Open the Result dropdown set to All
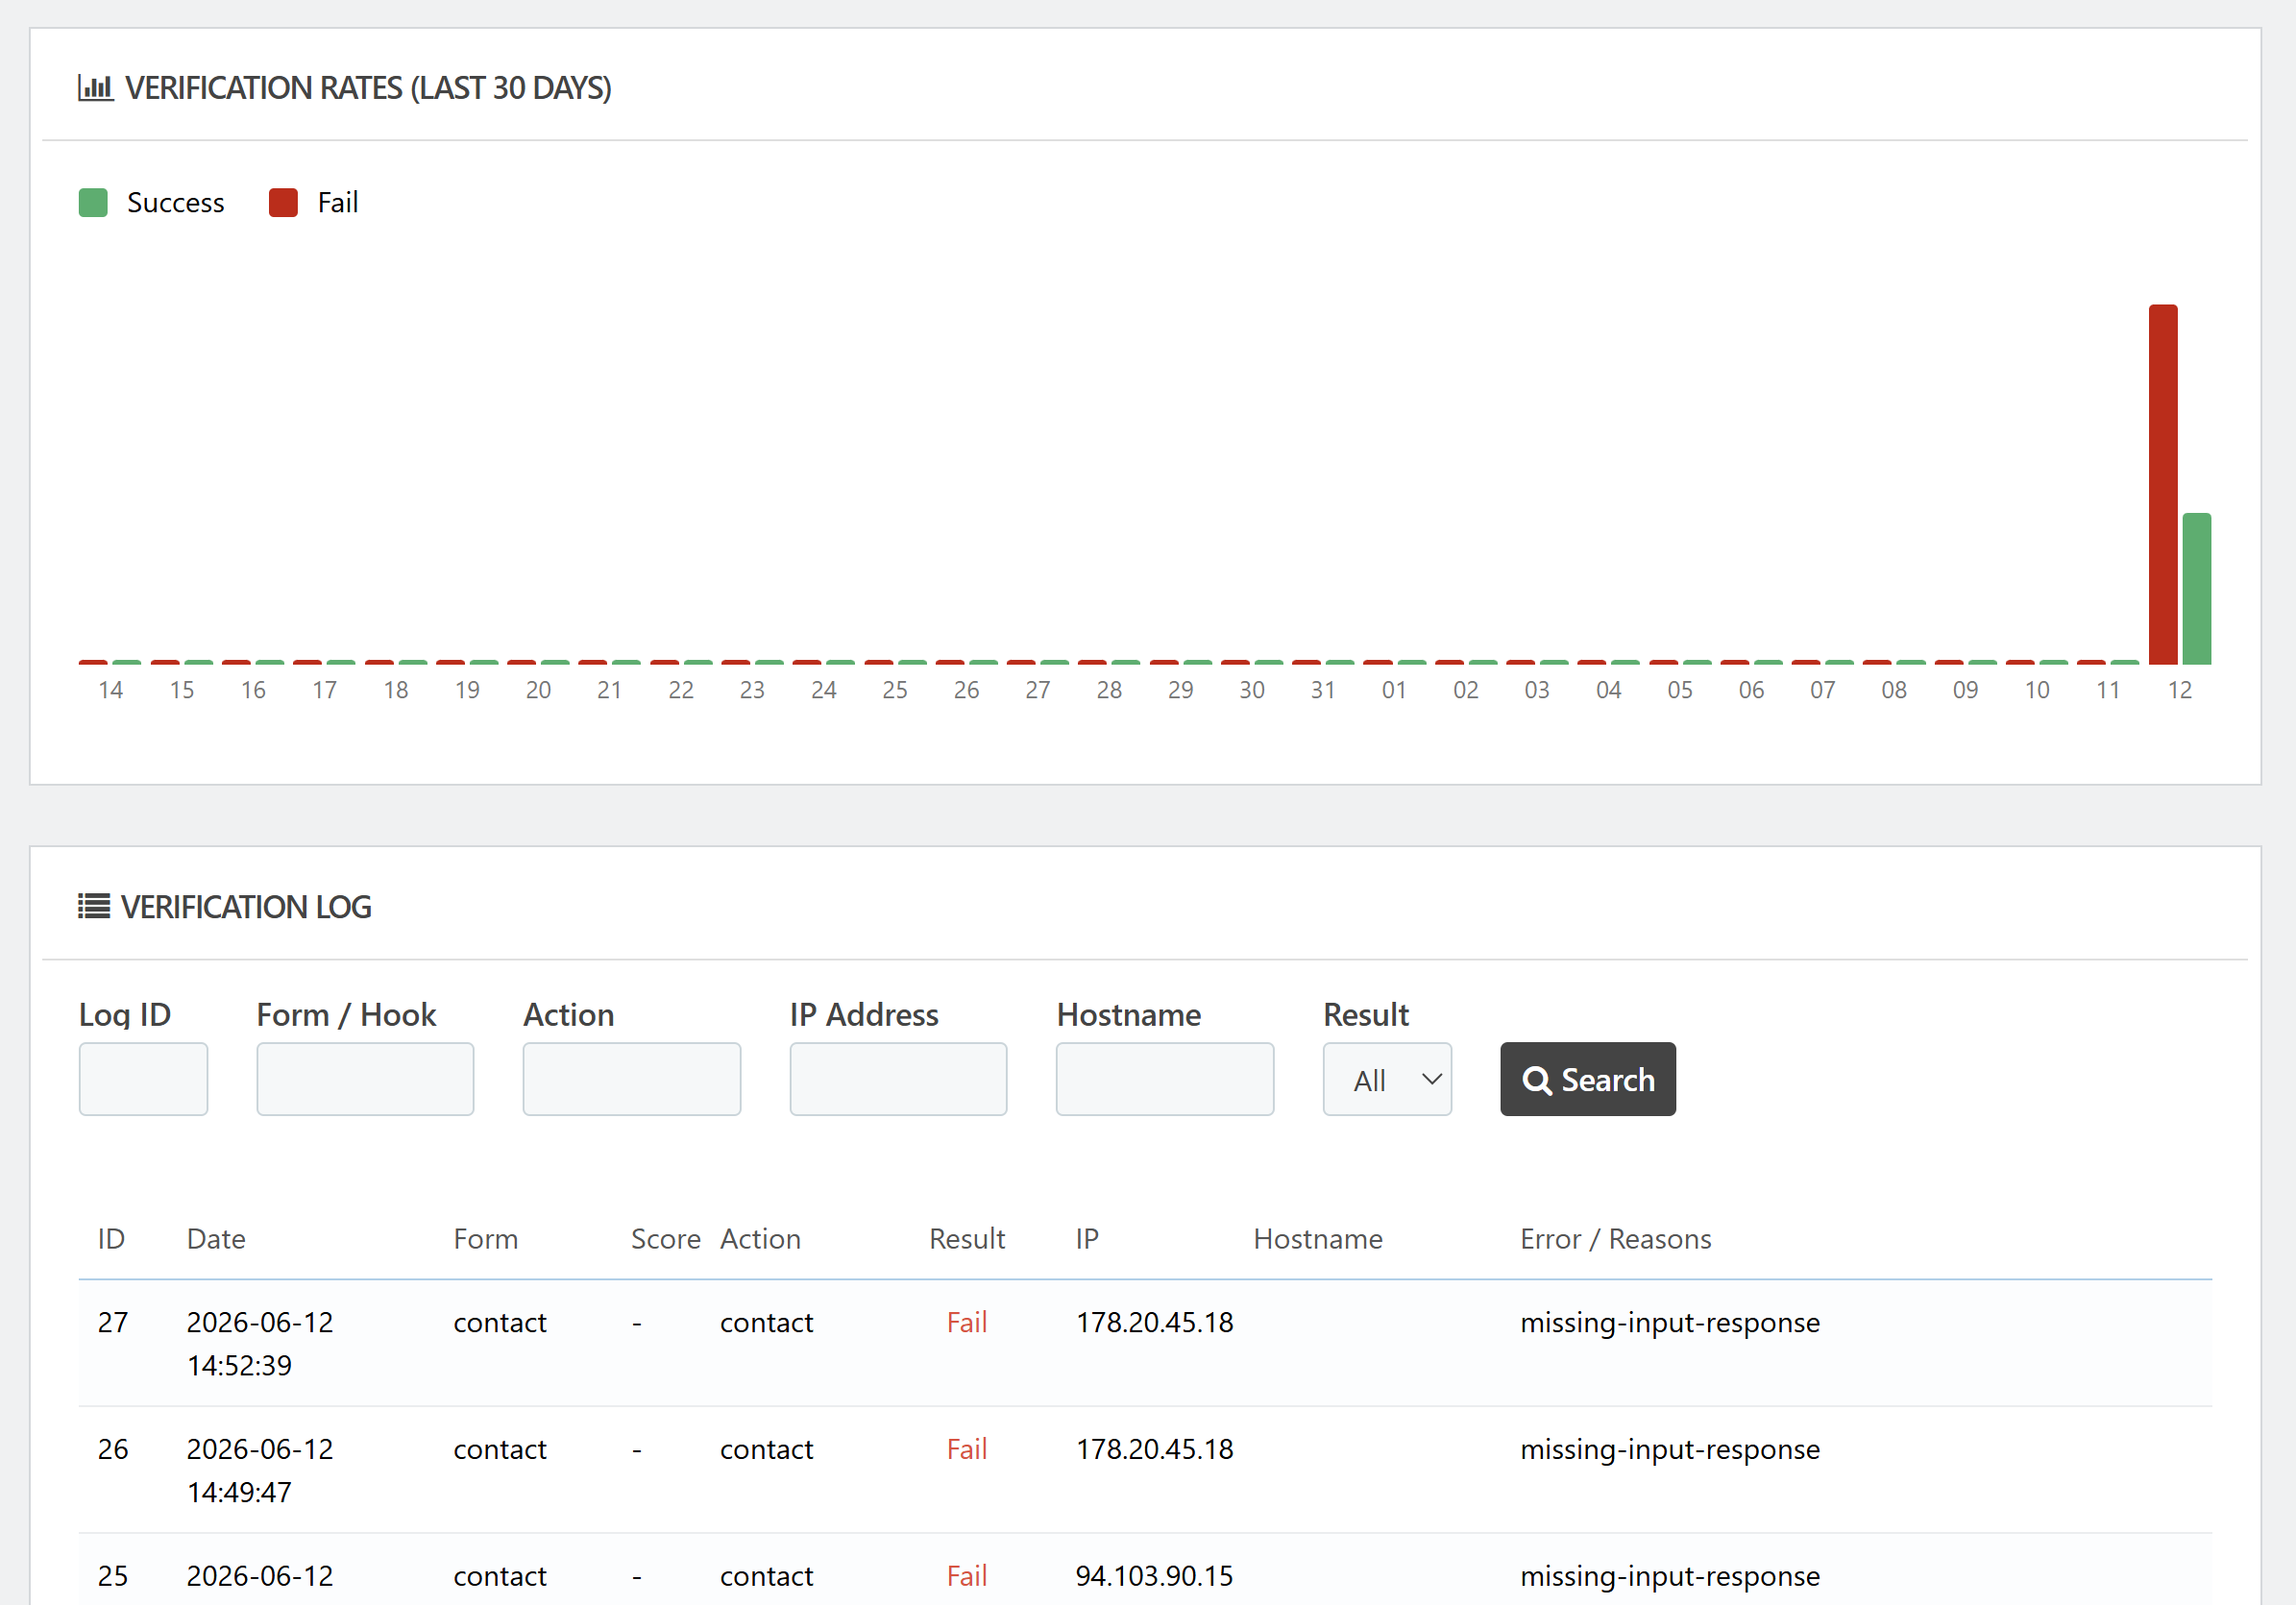This screenshot has height=1605, width=2296. 1387,1079
